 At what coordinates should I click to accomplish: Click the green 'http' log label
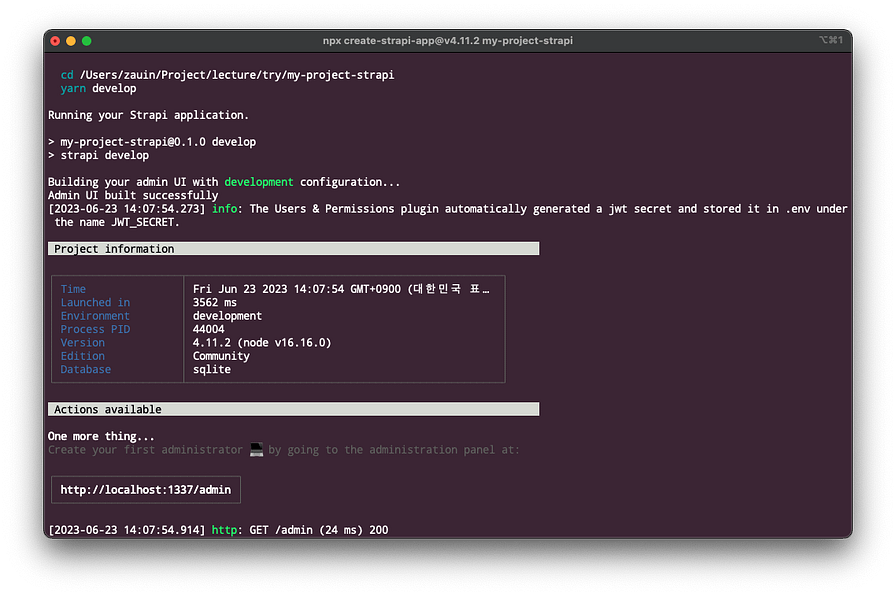point(225,530)
